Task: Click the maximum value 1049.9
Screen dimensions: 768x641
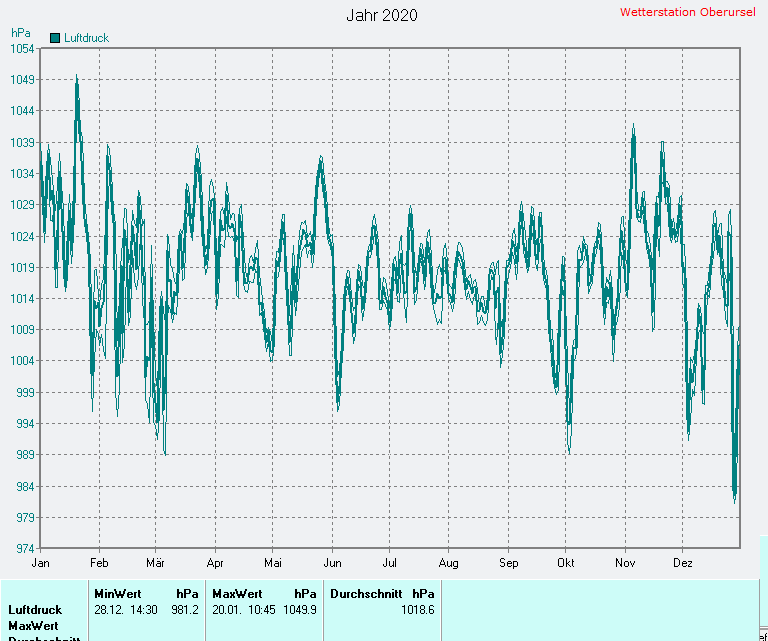Action: pyautogui.click(x=300, y=610)
